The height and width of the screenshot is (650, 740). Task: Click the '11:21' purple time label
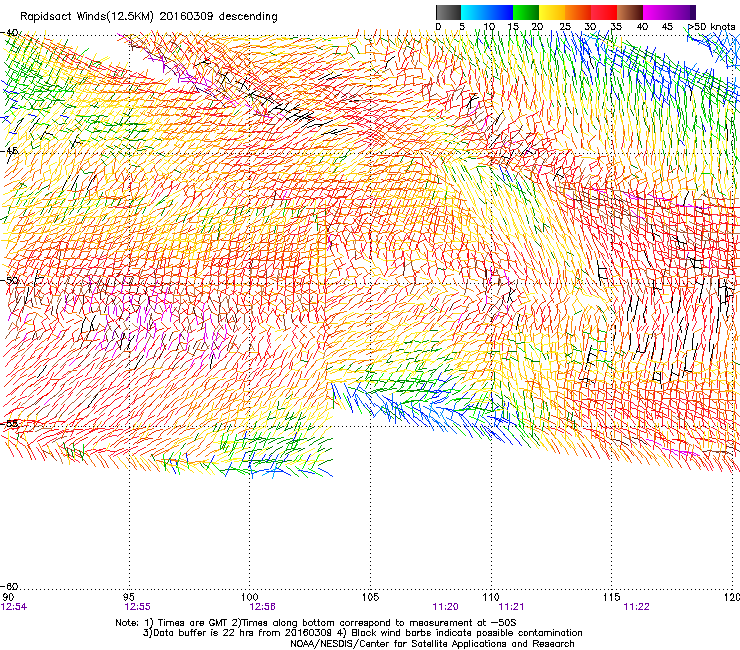[x=511, y=607]
